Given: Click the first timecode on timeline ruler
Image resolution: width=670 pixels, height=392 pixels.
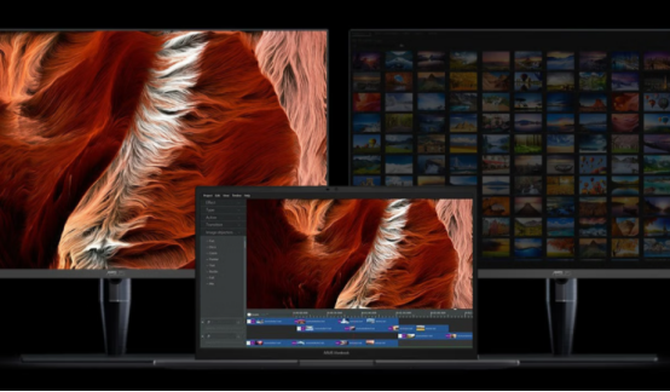Looking at the screenshot, I should click(x=300, y=313).
